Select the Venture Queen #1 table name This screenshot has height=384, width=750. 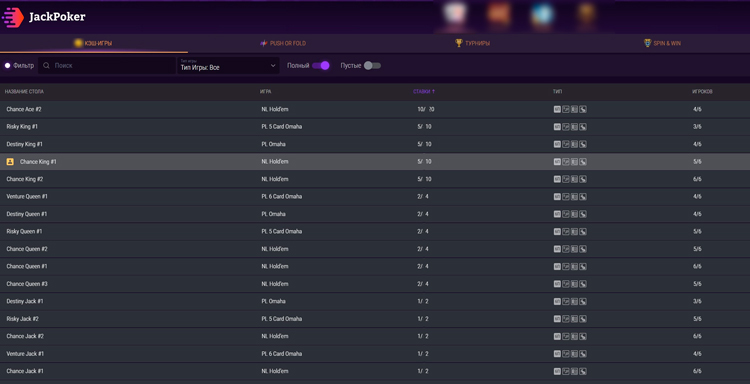click(27, 197)
